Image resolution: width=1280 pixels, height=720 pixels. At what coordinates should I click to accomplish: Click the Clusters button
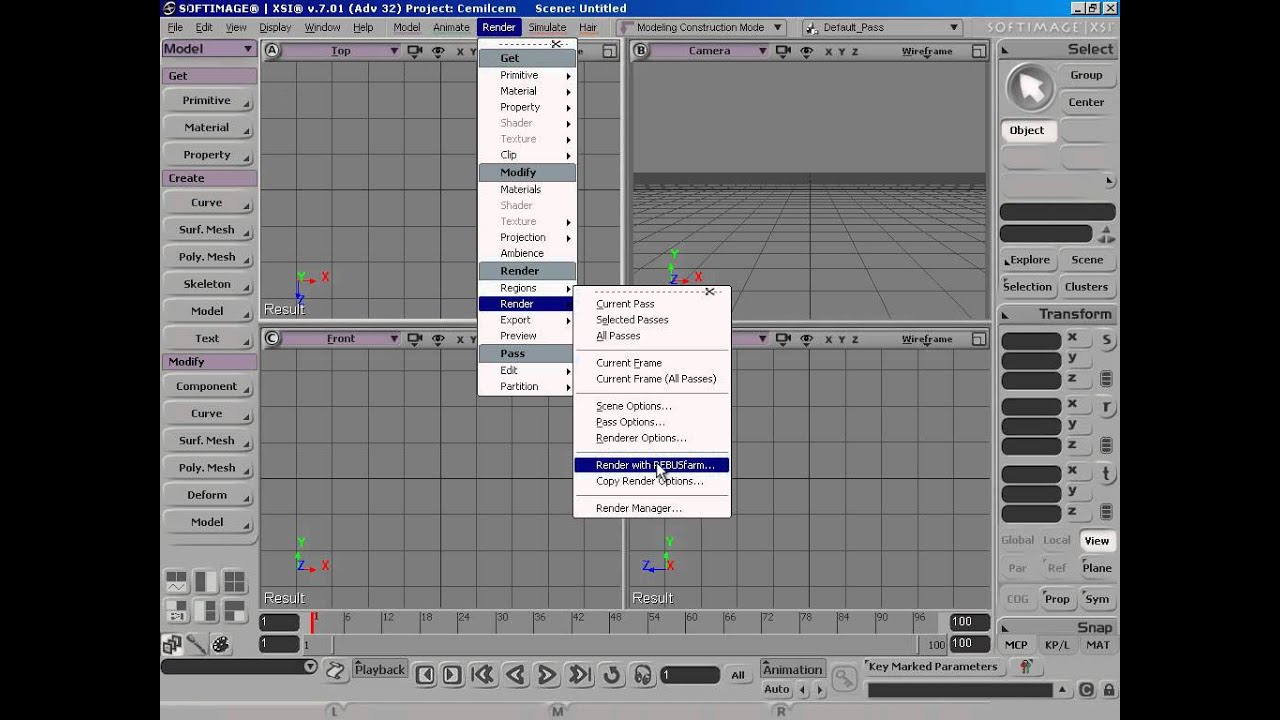pos(1087,287)
